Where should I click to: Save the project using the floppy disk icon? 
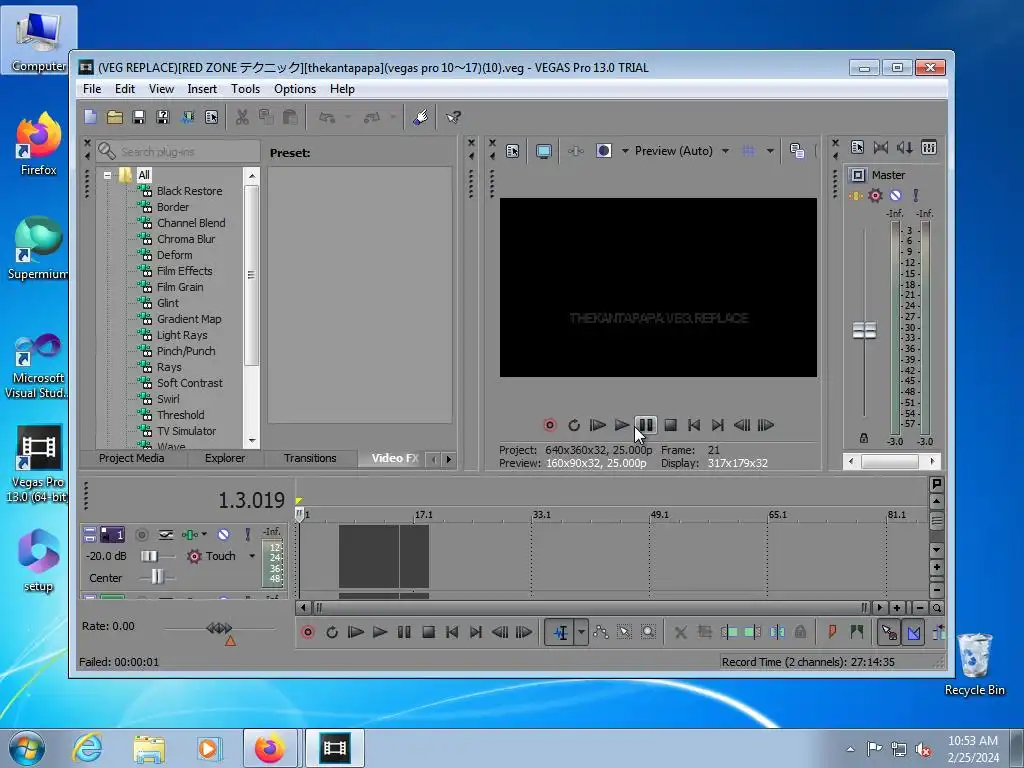click(138, 117)
